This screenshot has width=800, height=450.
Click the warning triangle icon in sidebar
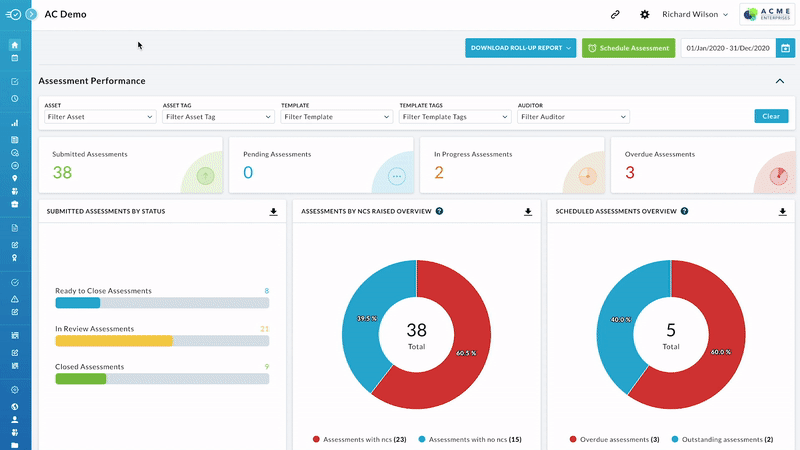(15, 299)
